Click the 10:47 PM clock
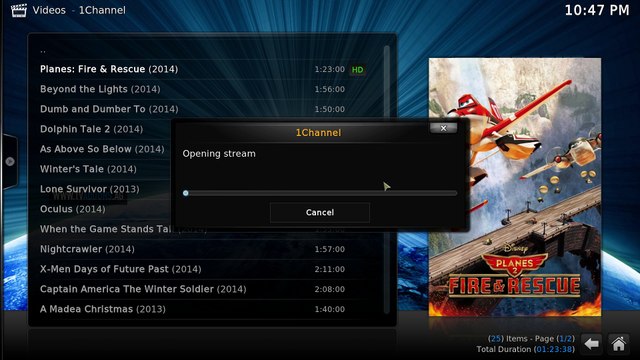 [597, 10]
